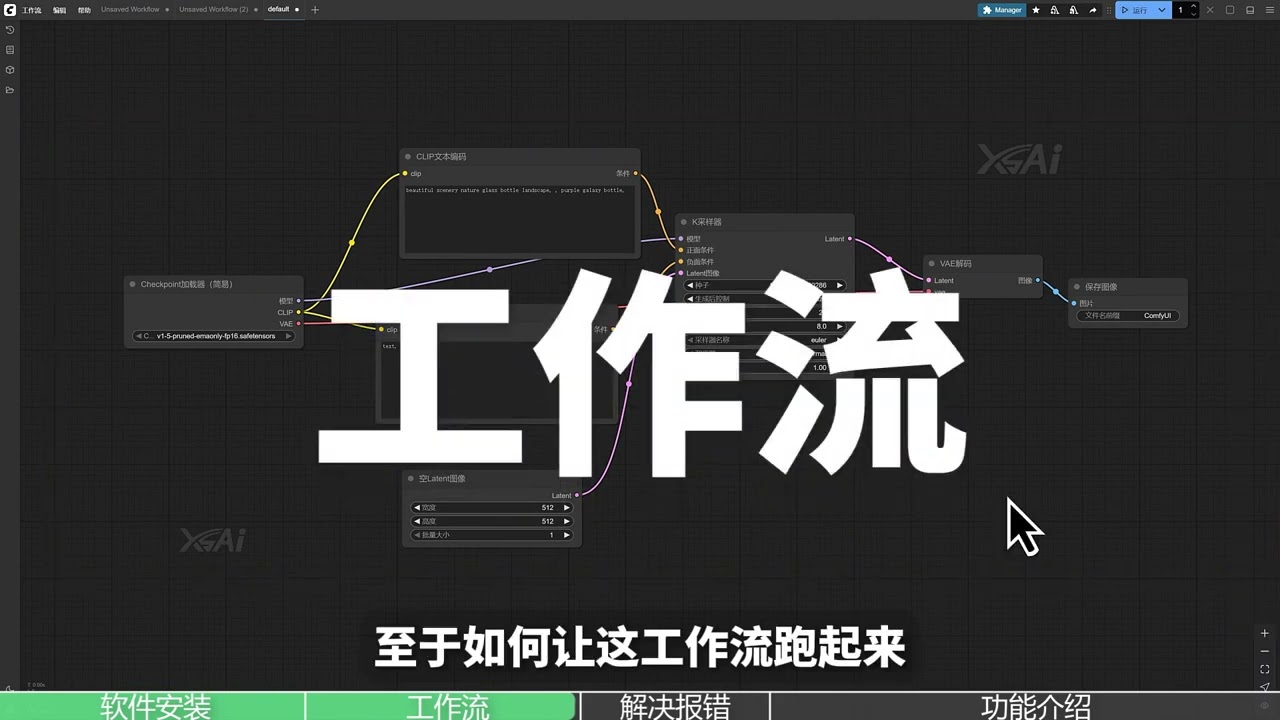Click the first unload-models icon after the star
1280x720 pixels.
coord(1055,10)
